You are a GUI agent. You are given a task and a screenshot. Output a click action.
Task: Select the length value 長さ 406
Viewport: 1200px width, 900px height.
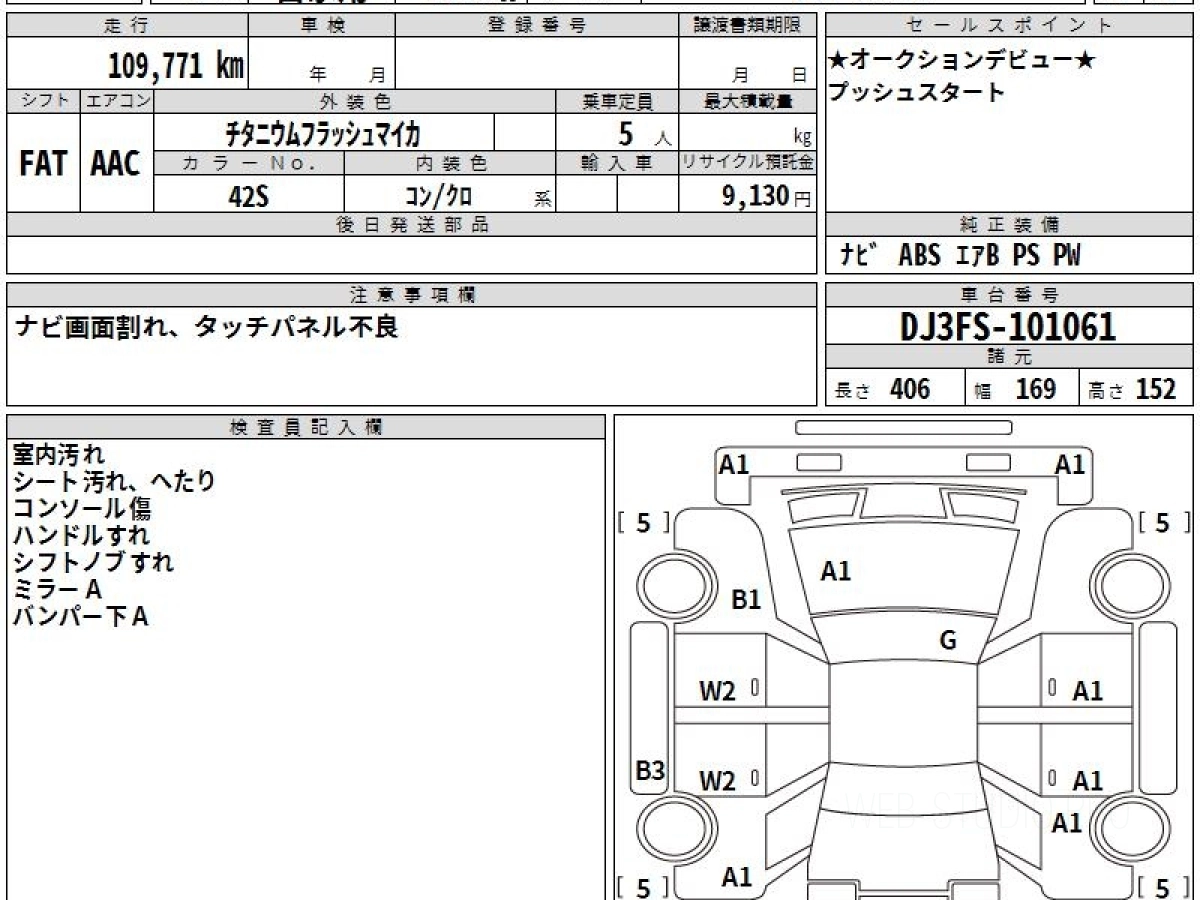coord(882,389)
